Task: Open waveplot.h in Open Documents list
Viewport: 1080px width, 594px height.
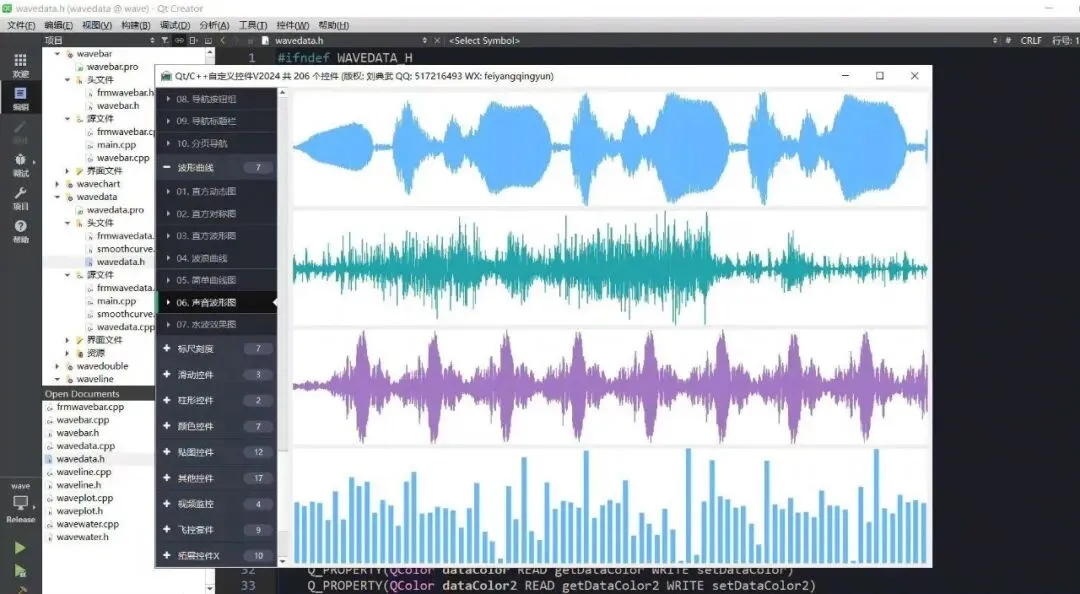Action: [x=79, y=511]
